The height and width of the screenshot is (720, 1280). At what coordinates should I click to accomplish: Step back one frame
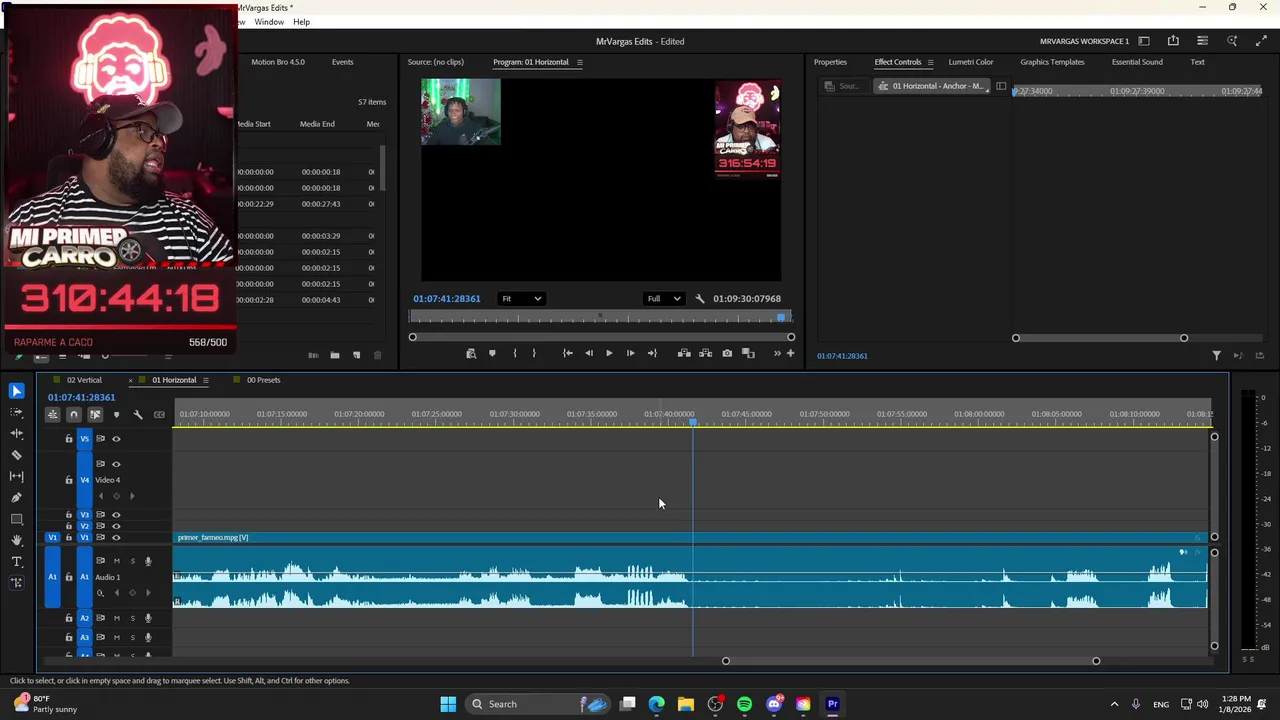click(x=588, y=353)
